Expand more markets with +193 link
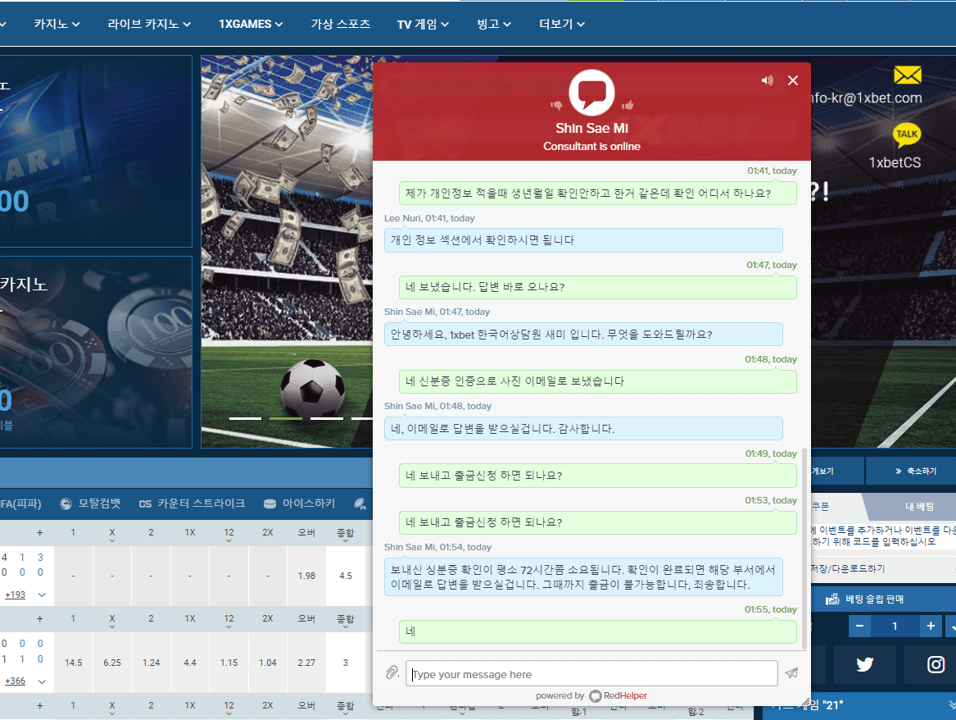This screenshot has width=956, height=720. coord(15,594)
